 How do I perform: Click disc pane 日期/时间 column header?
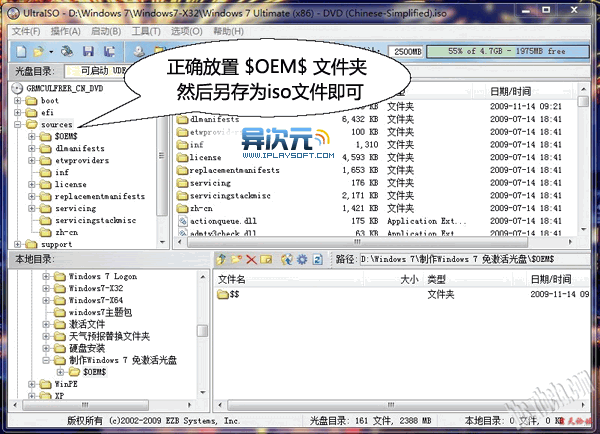510,91
